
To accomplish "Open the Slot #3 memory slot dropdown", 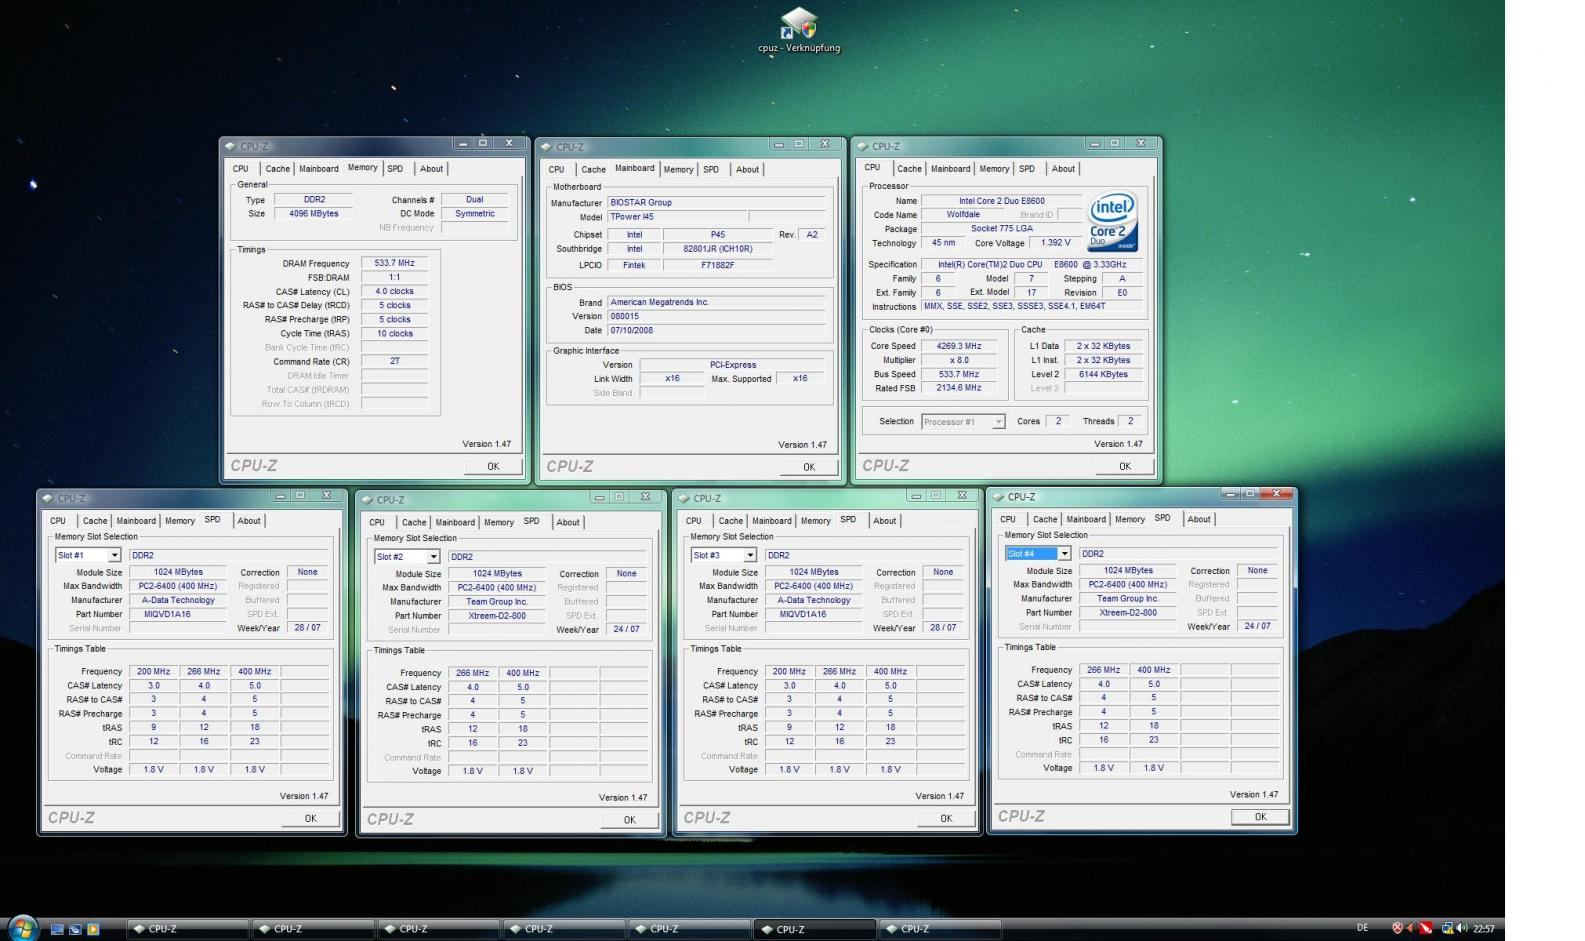I will point(750,555).
